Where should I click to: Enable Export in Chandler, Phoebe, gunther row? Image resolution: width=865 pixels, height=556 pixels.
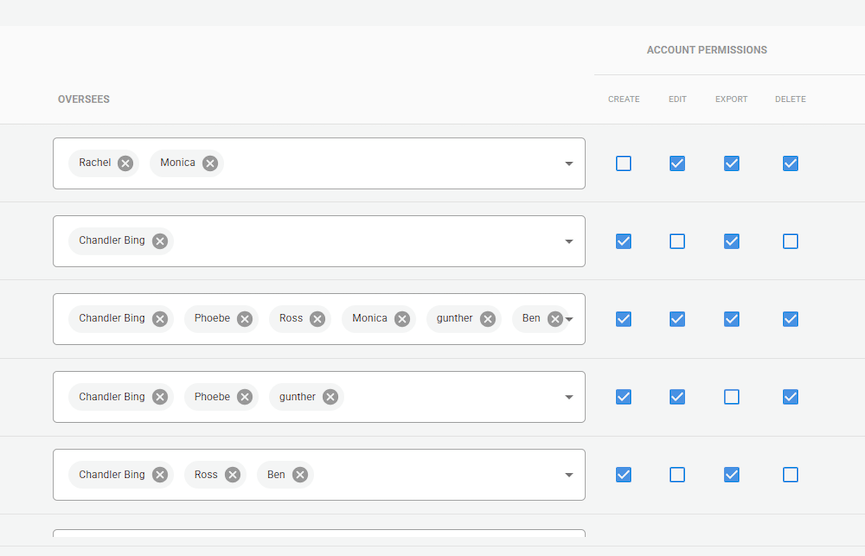pyautogui.click(x=731, y=397)
